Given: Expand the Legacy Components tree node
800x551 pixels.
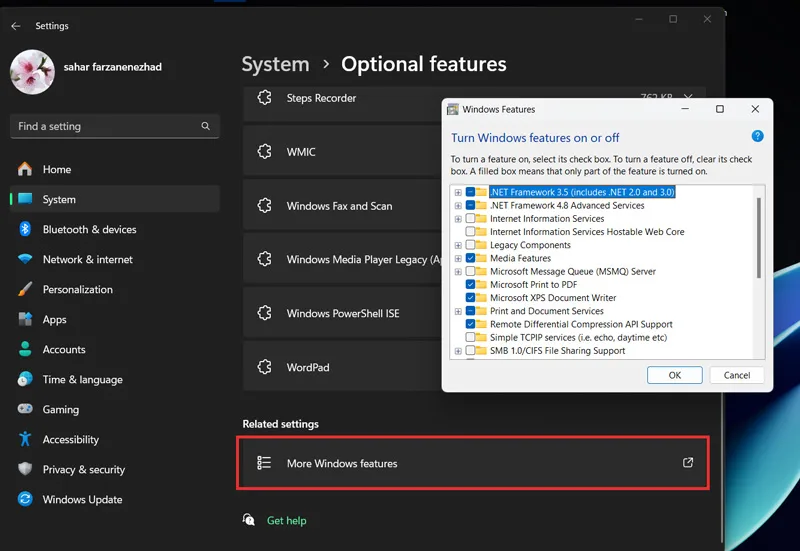Looking at the screenshot, I should pyautogui.click(x=458, y=245).
